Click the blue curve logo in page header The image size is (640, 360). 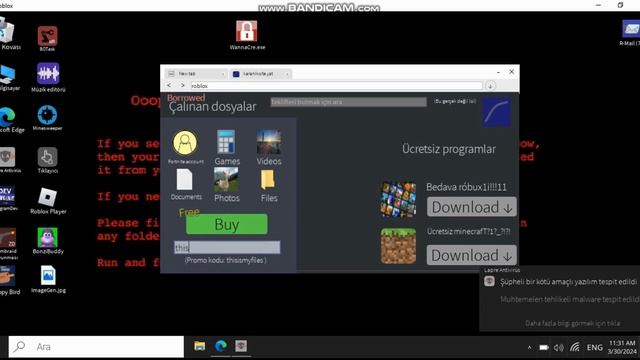(496, 112)
